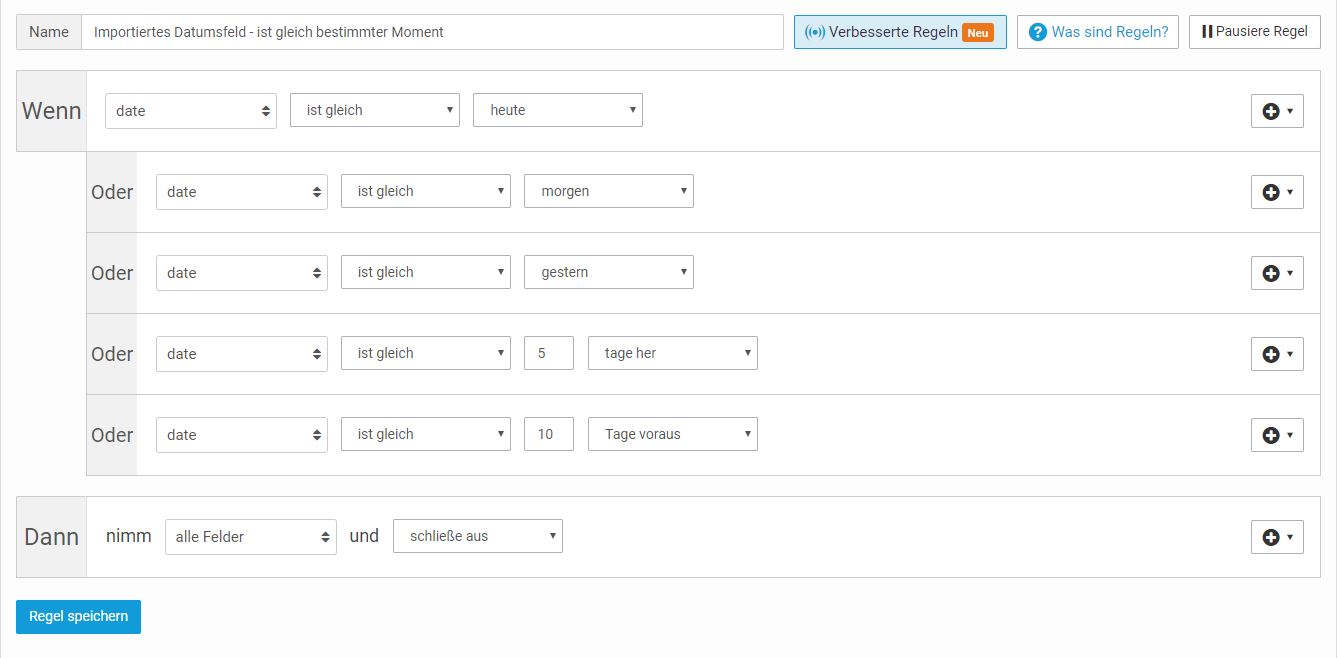Click the orange 'Neu' badge
The image size is (1337, 658).
click(978, 33)
